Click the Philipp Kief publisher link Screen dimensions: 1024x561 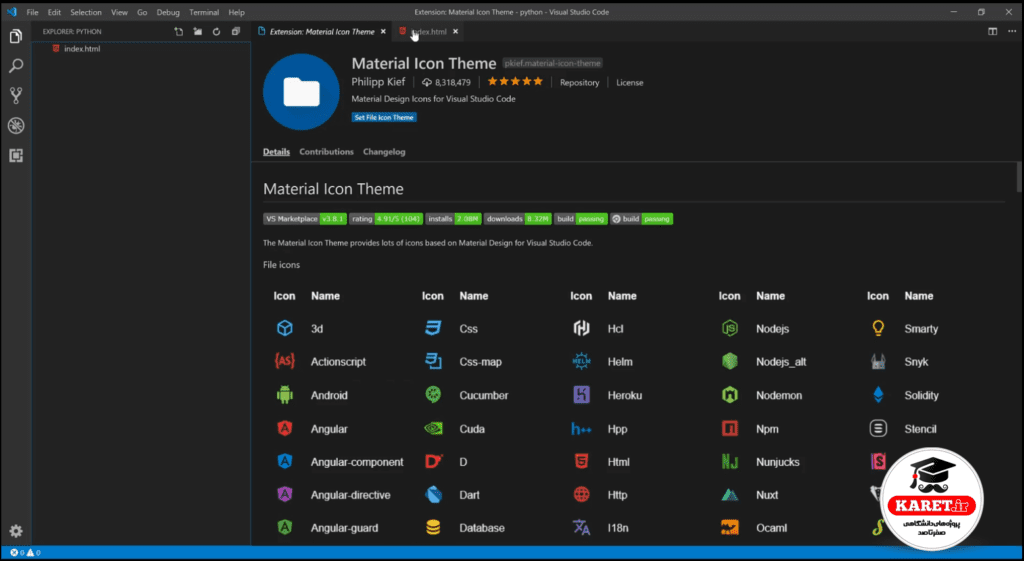pos(378,82)
